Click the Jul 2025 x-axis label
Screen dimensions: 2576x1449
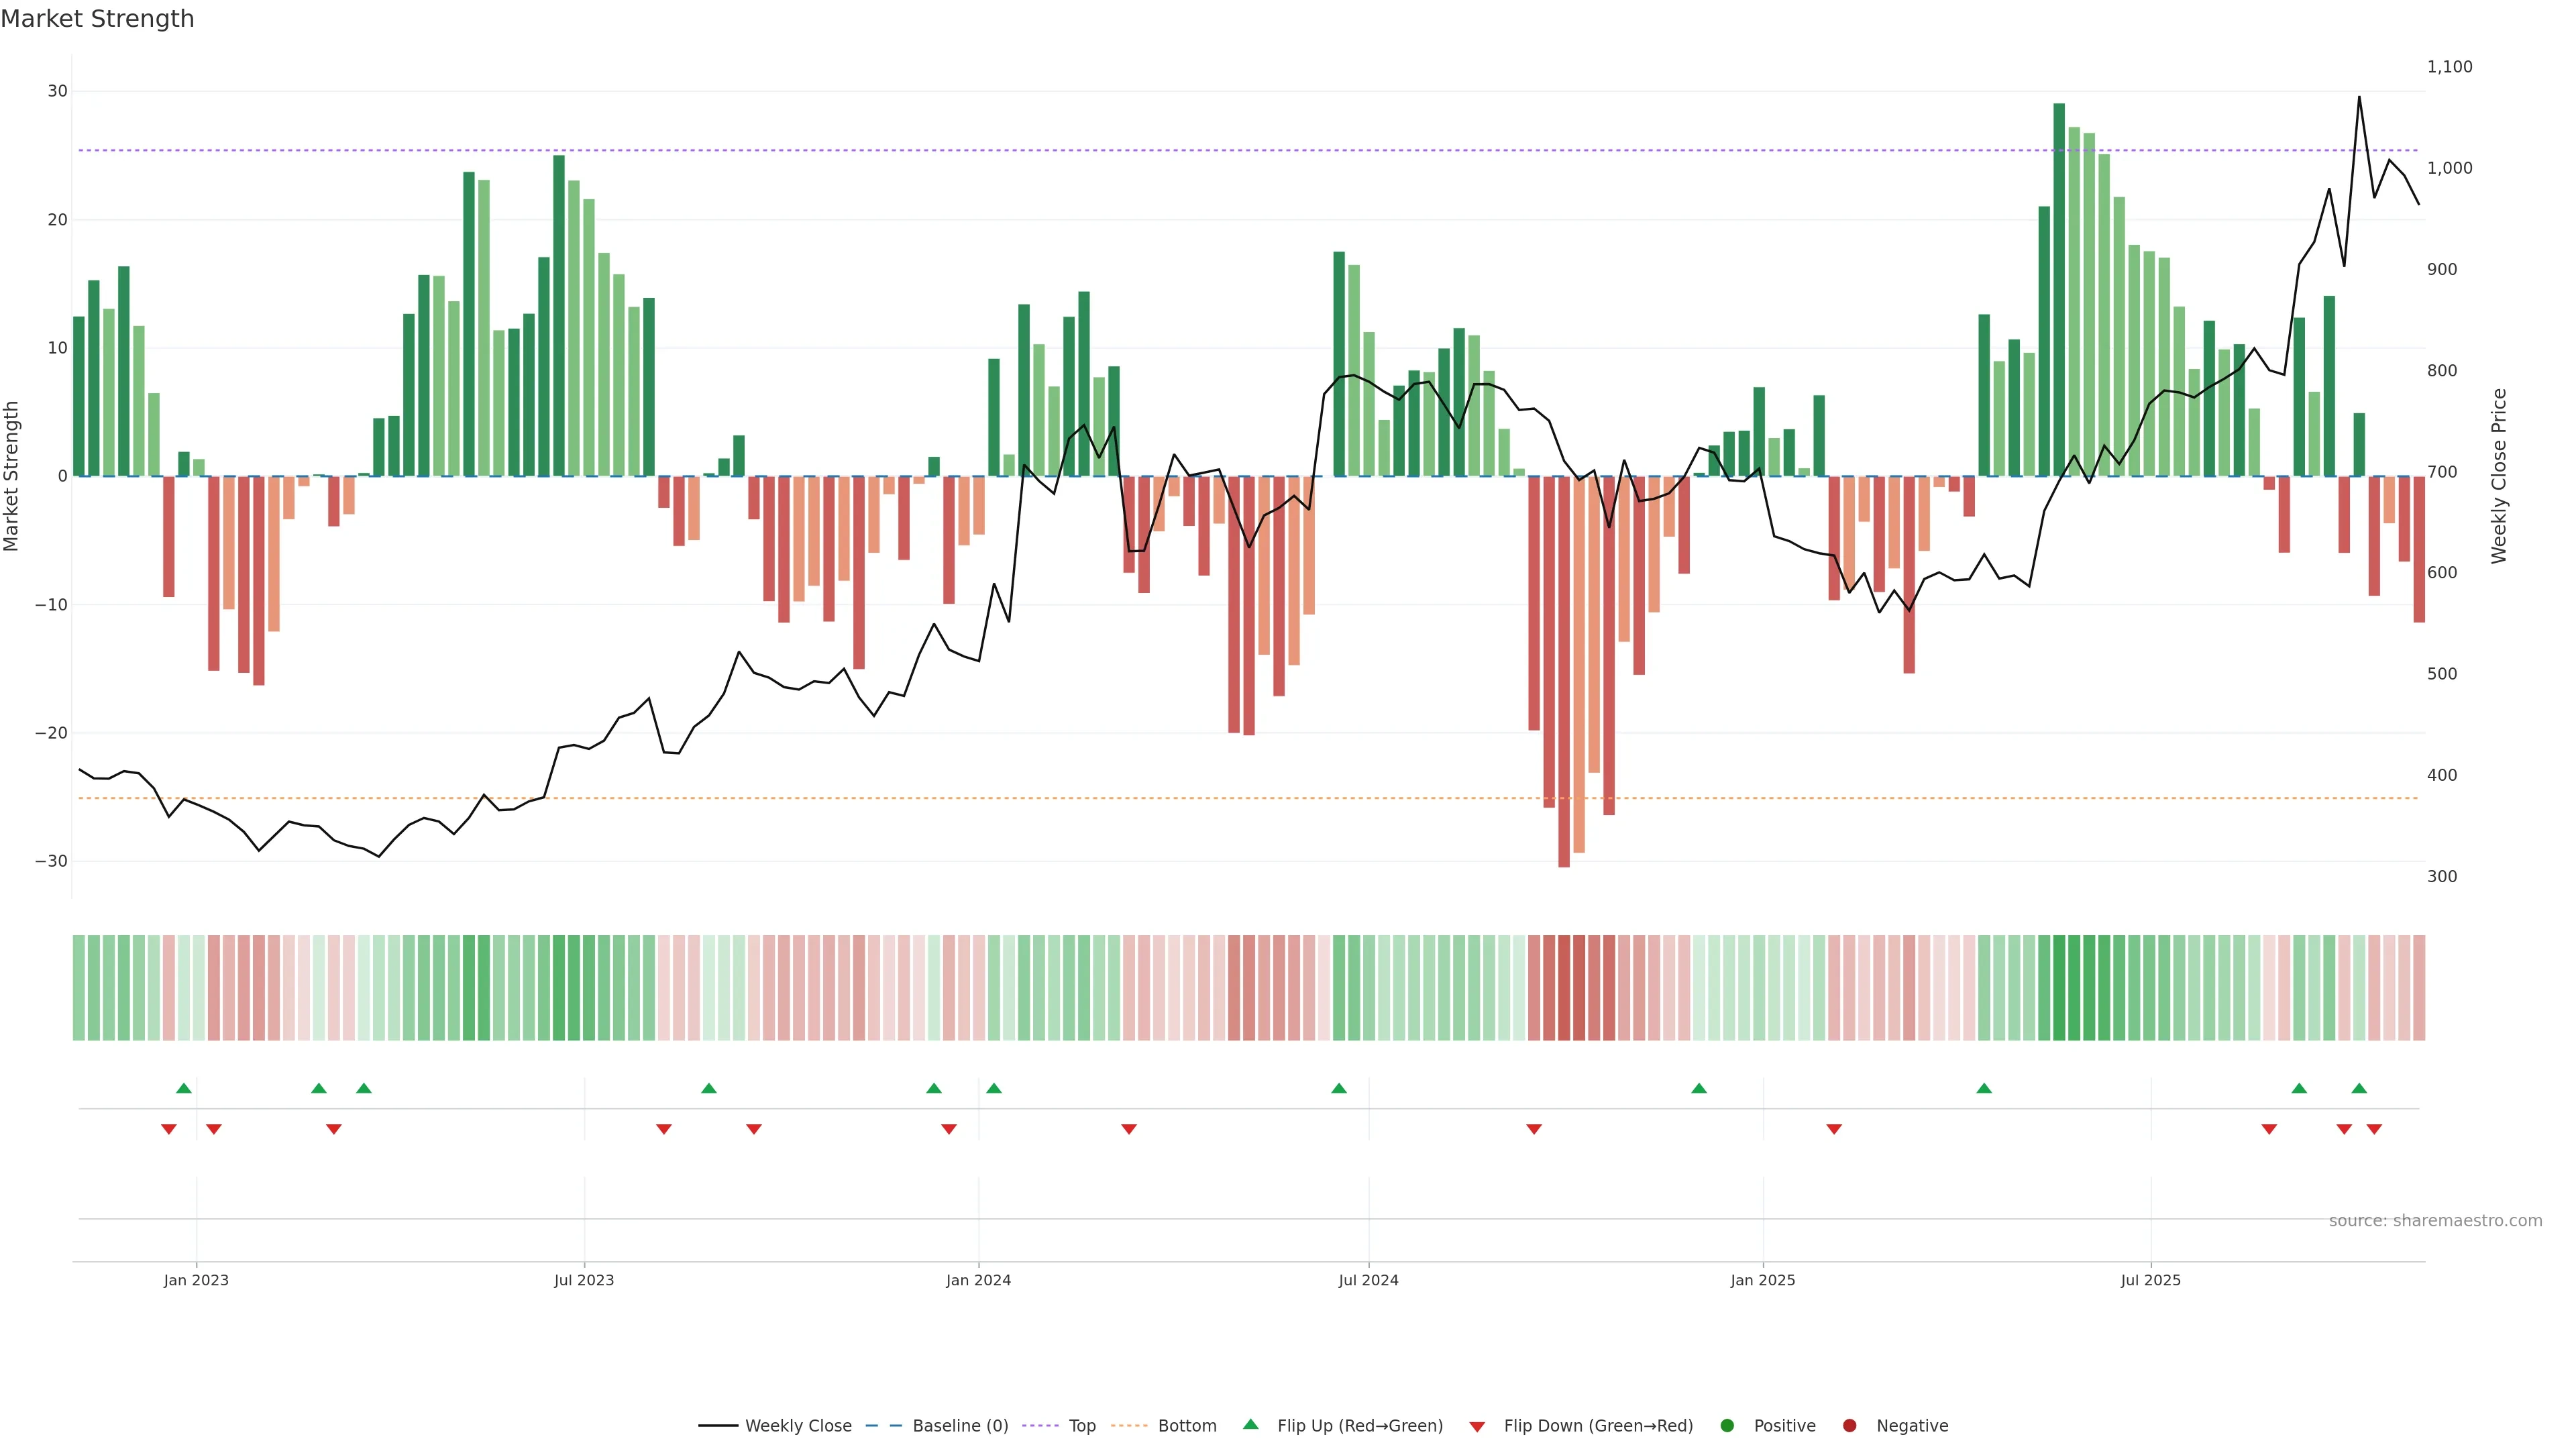coord(2150,1280)
